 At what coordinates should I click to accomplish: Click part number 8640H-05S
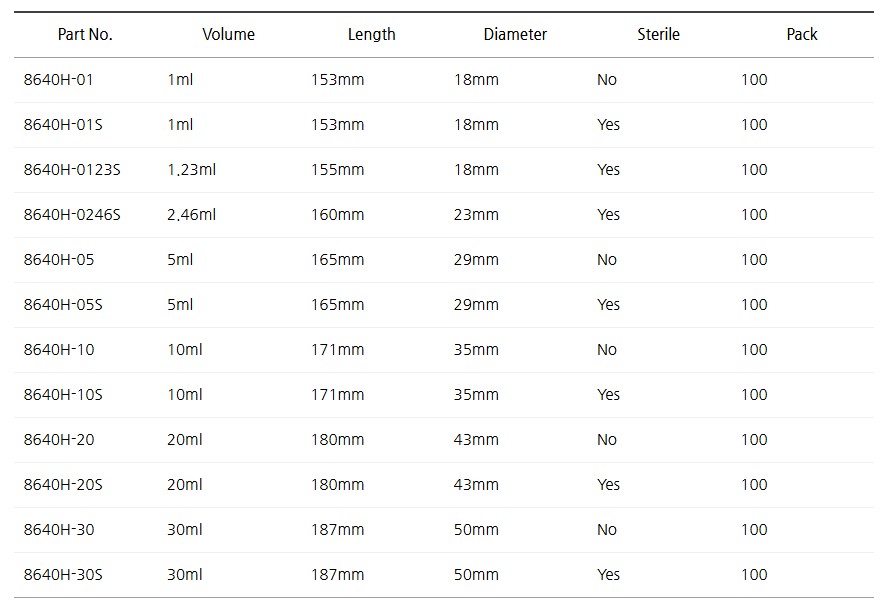point(63,305)
